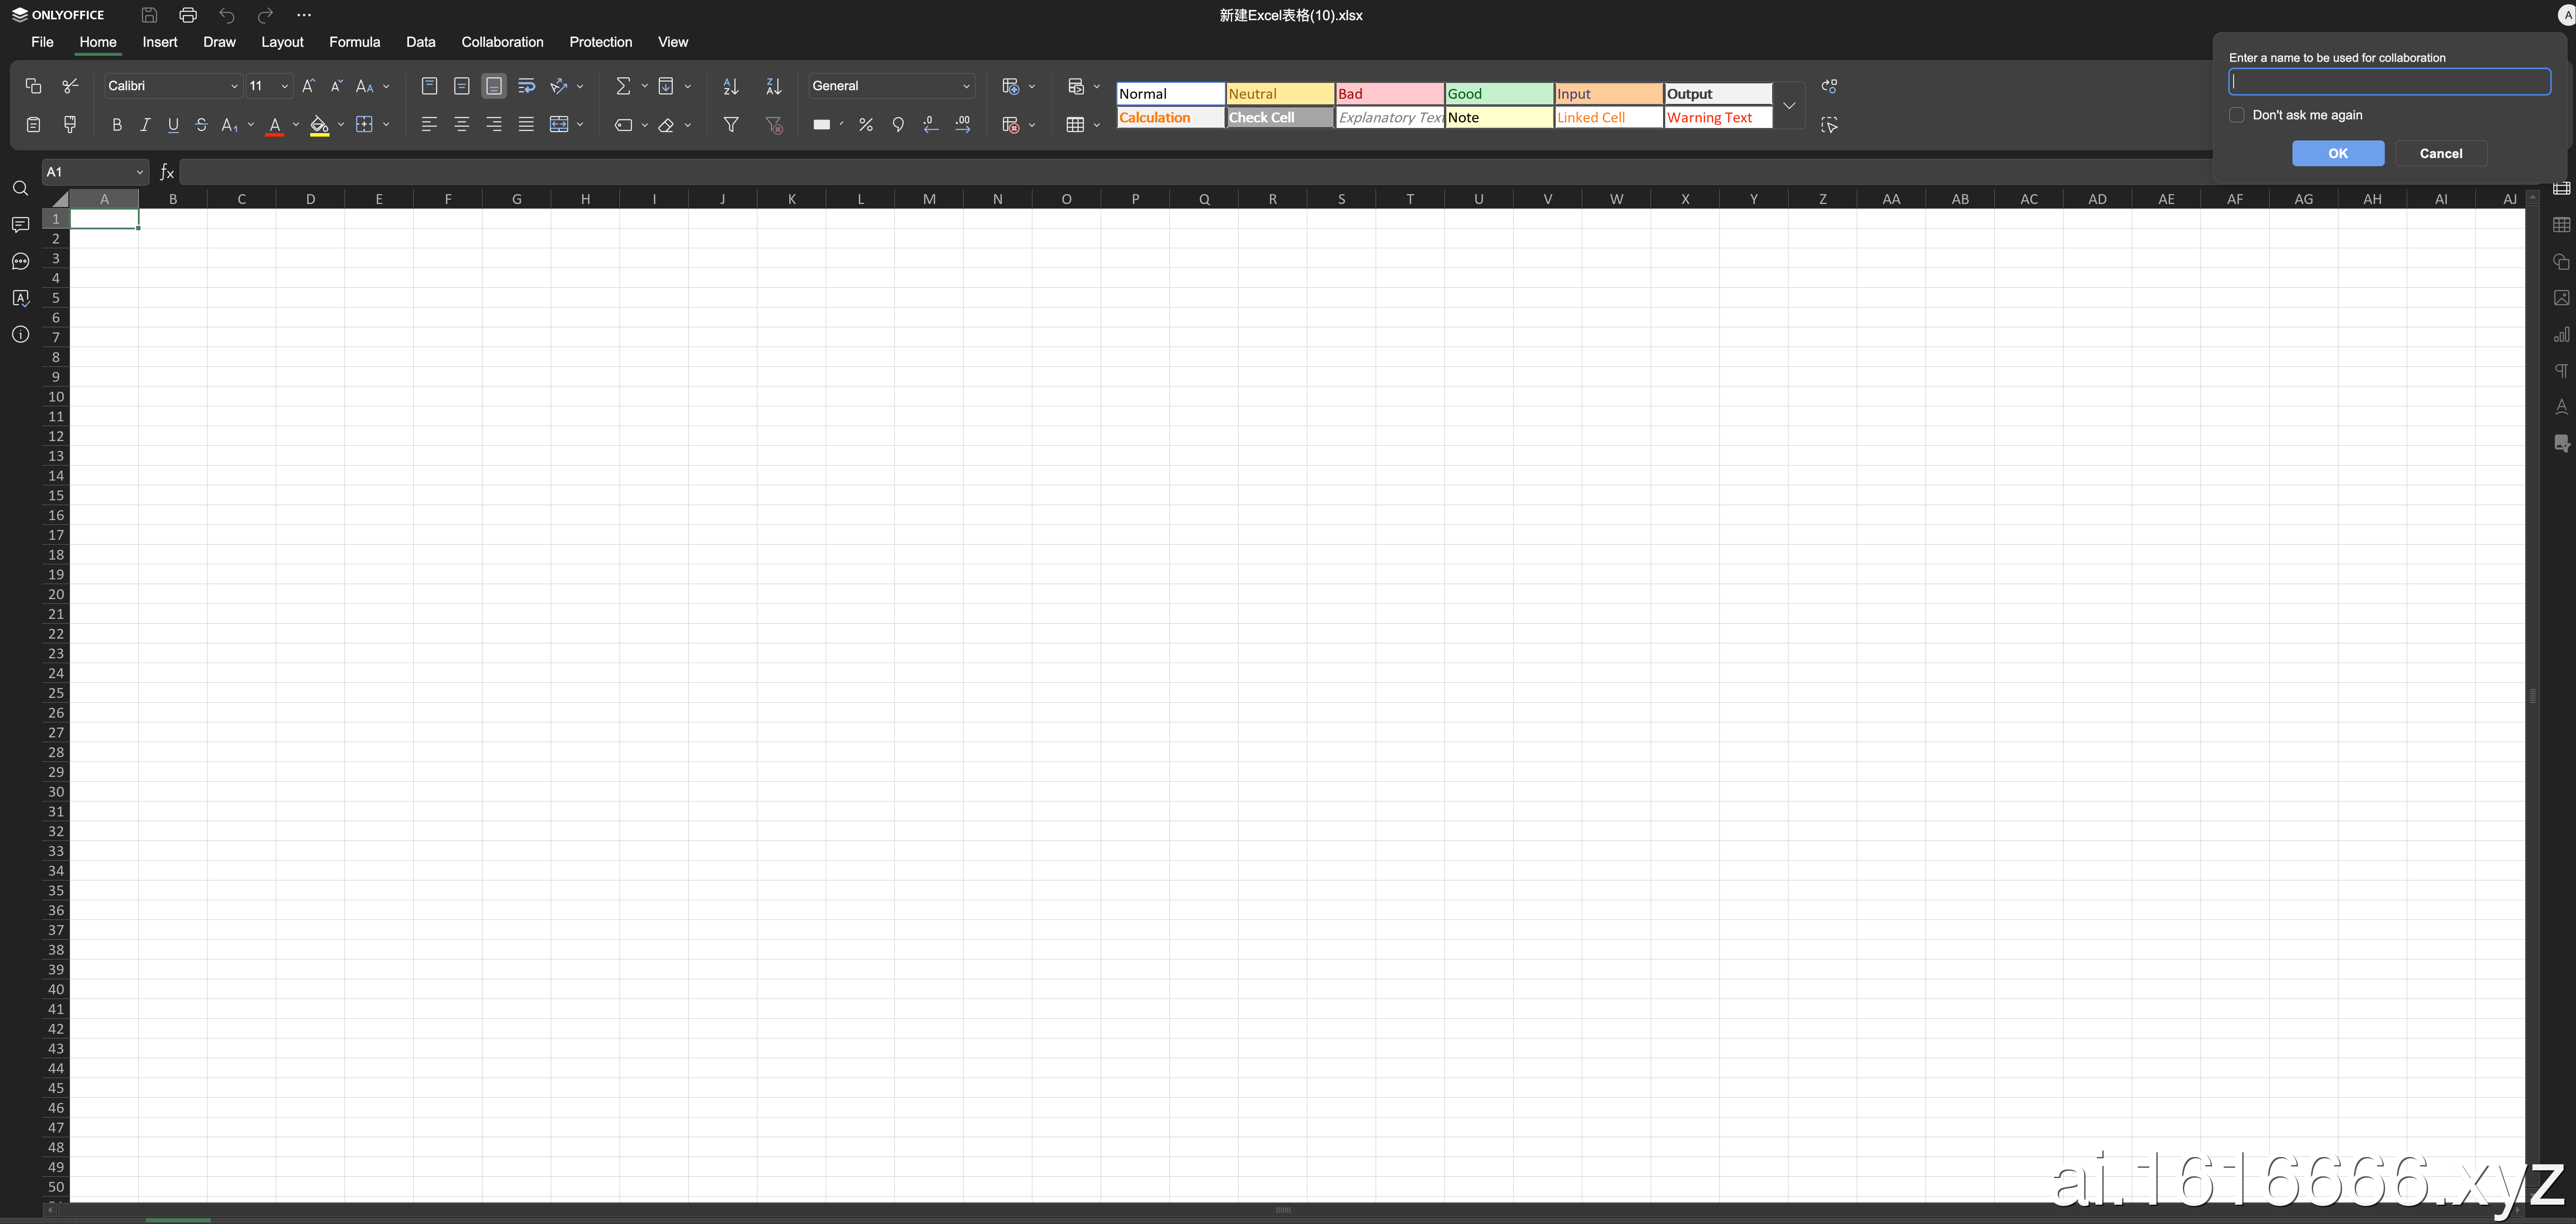The height and width of the screenshot is (1224, 2576).
Task: Open the Comments panel in left sidebar
Action: (20, 225)
